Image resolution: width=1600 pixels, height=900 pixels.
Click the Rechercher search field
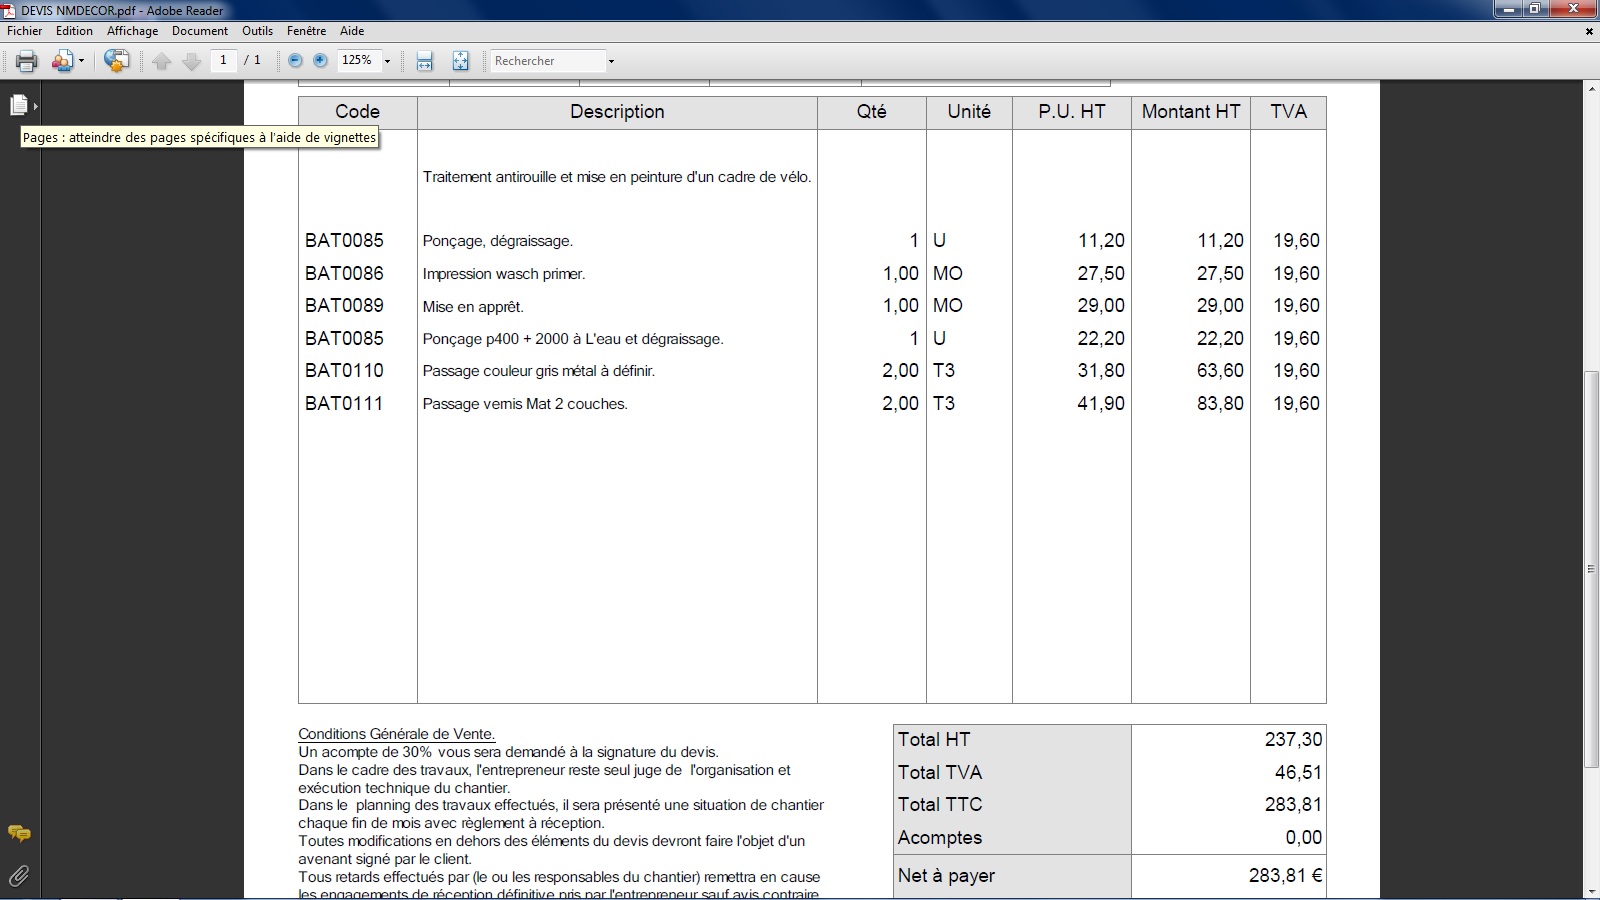click(x=547, y=61)
